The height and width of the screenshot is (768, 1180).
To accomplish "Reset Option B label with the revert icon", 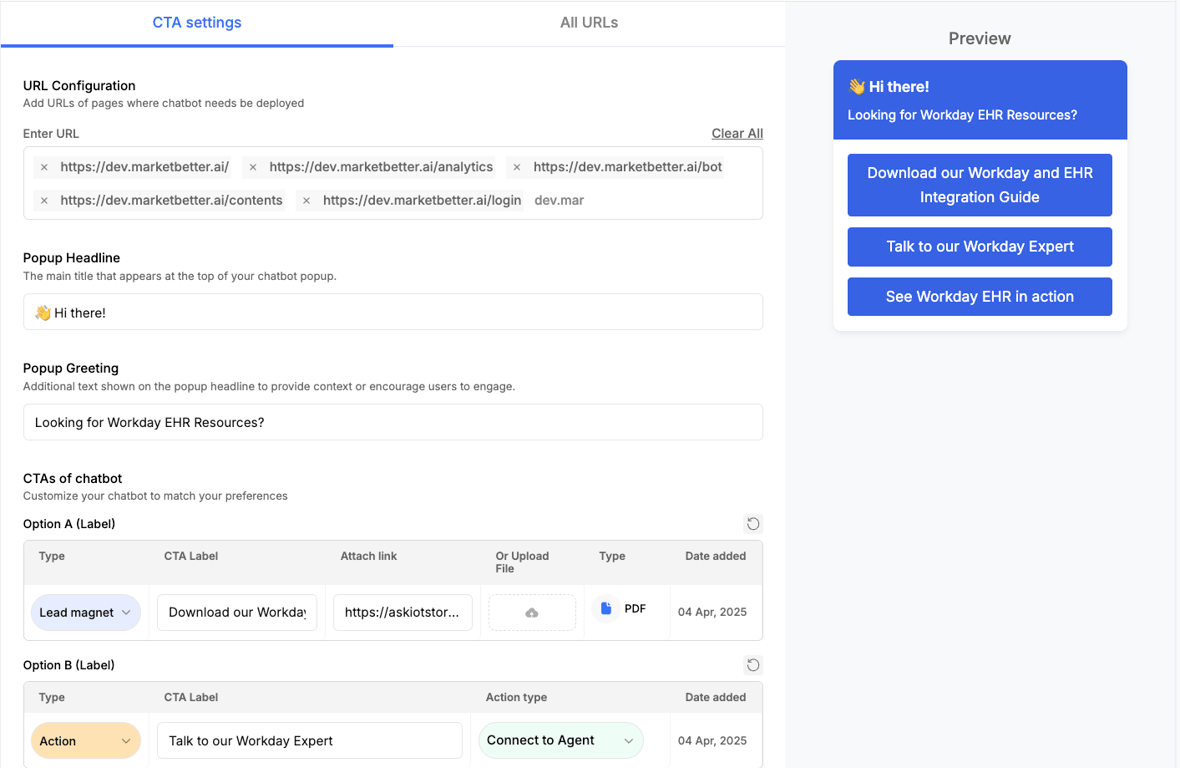I will pyautogui.click(x=753, y=664).
